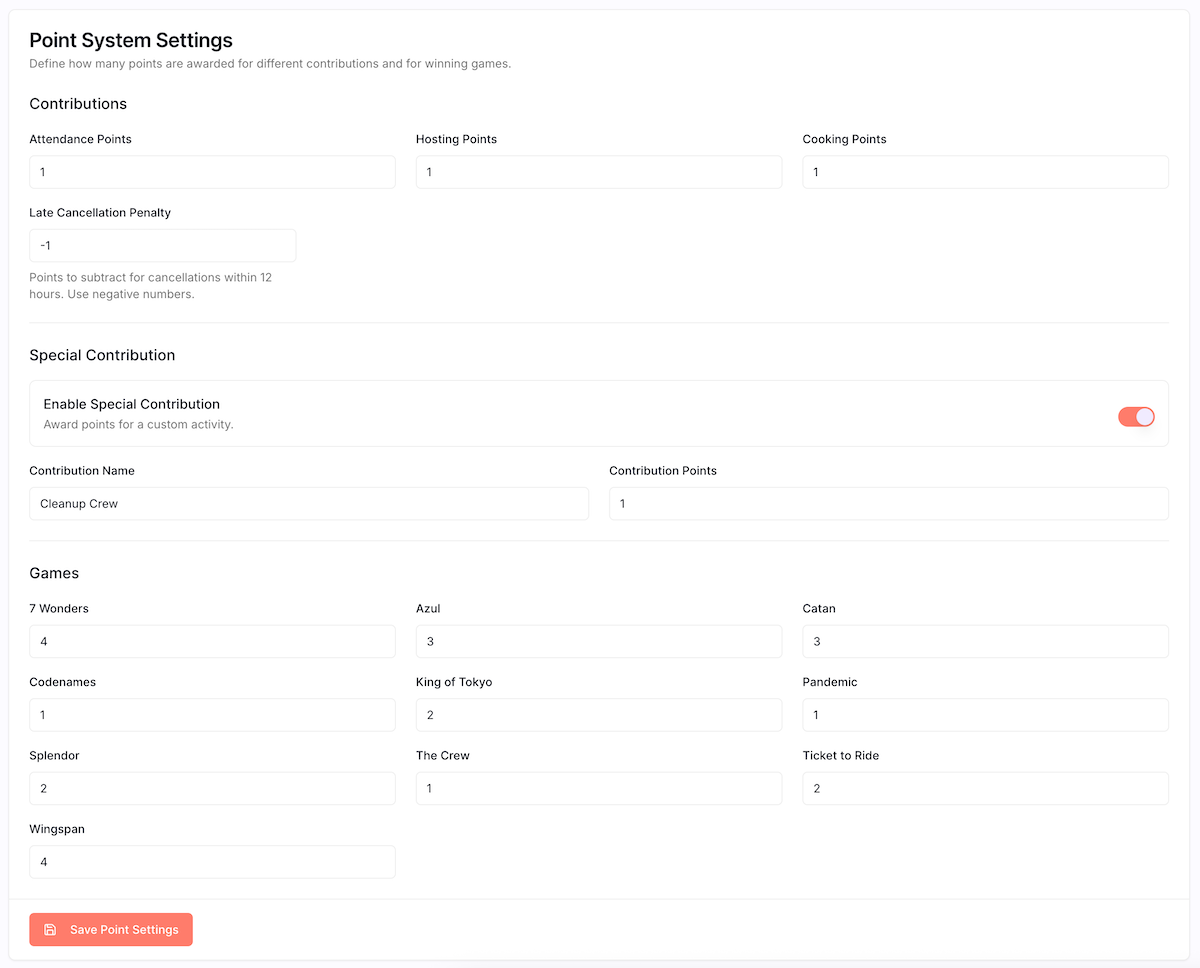Screen dimensions: 1200x968
Task: Select the Contribution Points input field
Action: point(889,503)
